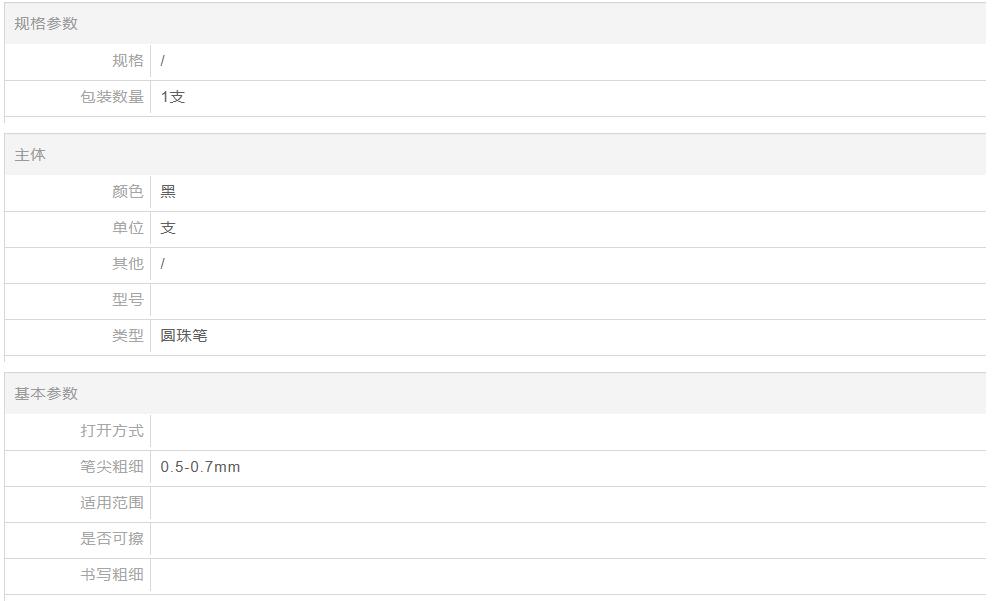The image size is (994, 601).
Task: Select the 0.5-0.7mm tip size value
Action: click(x=200, y=467)
